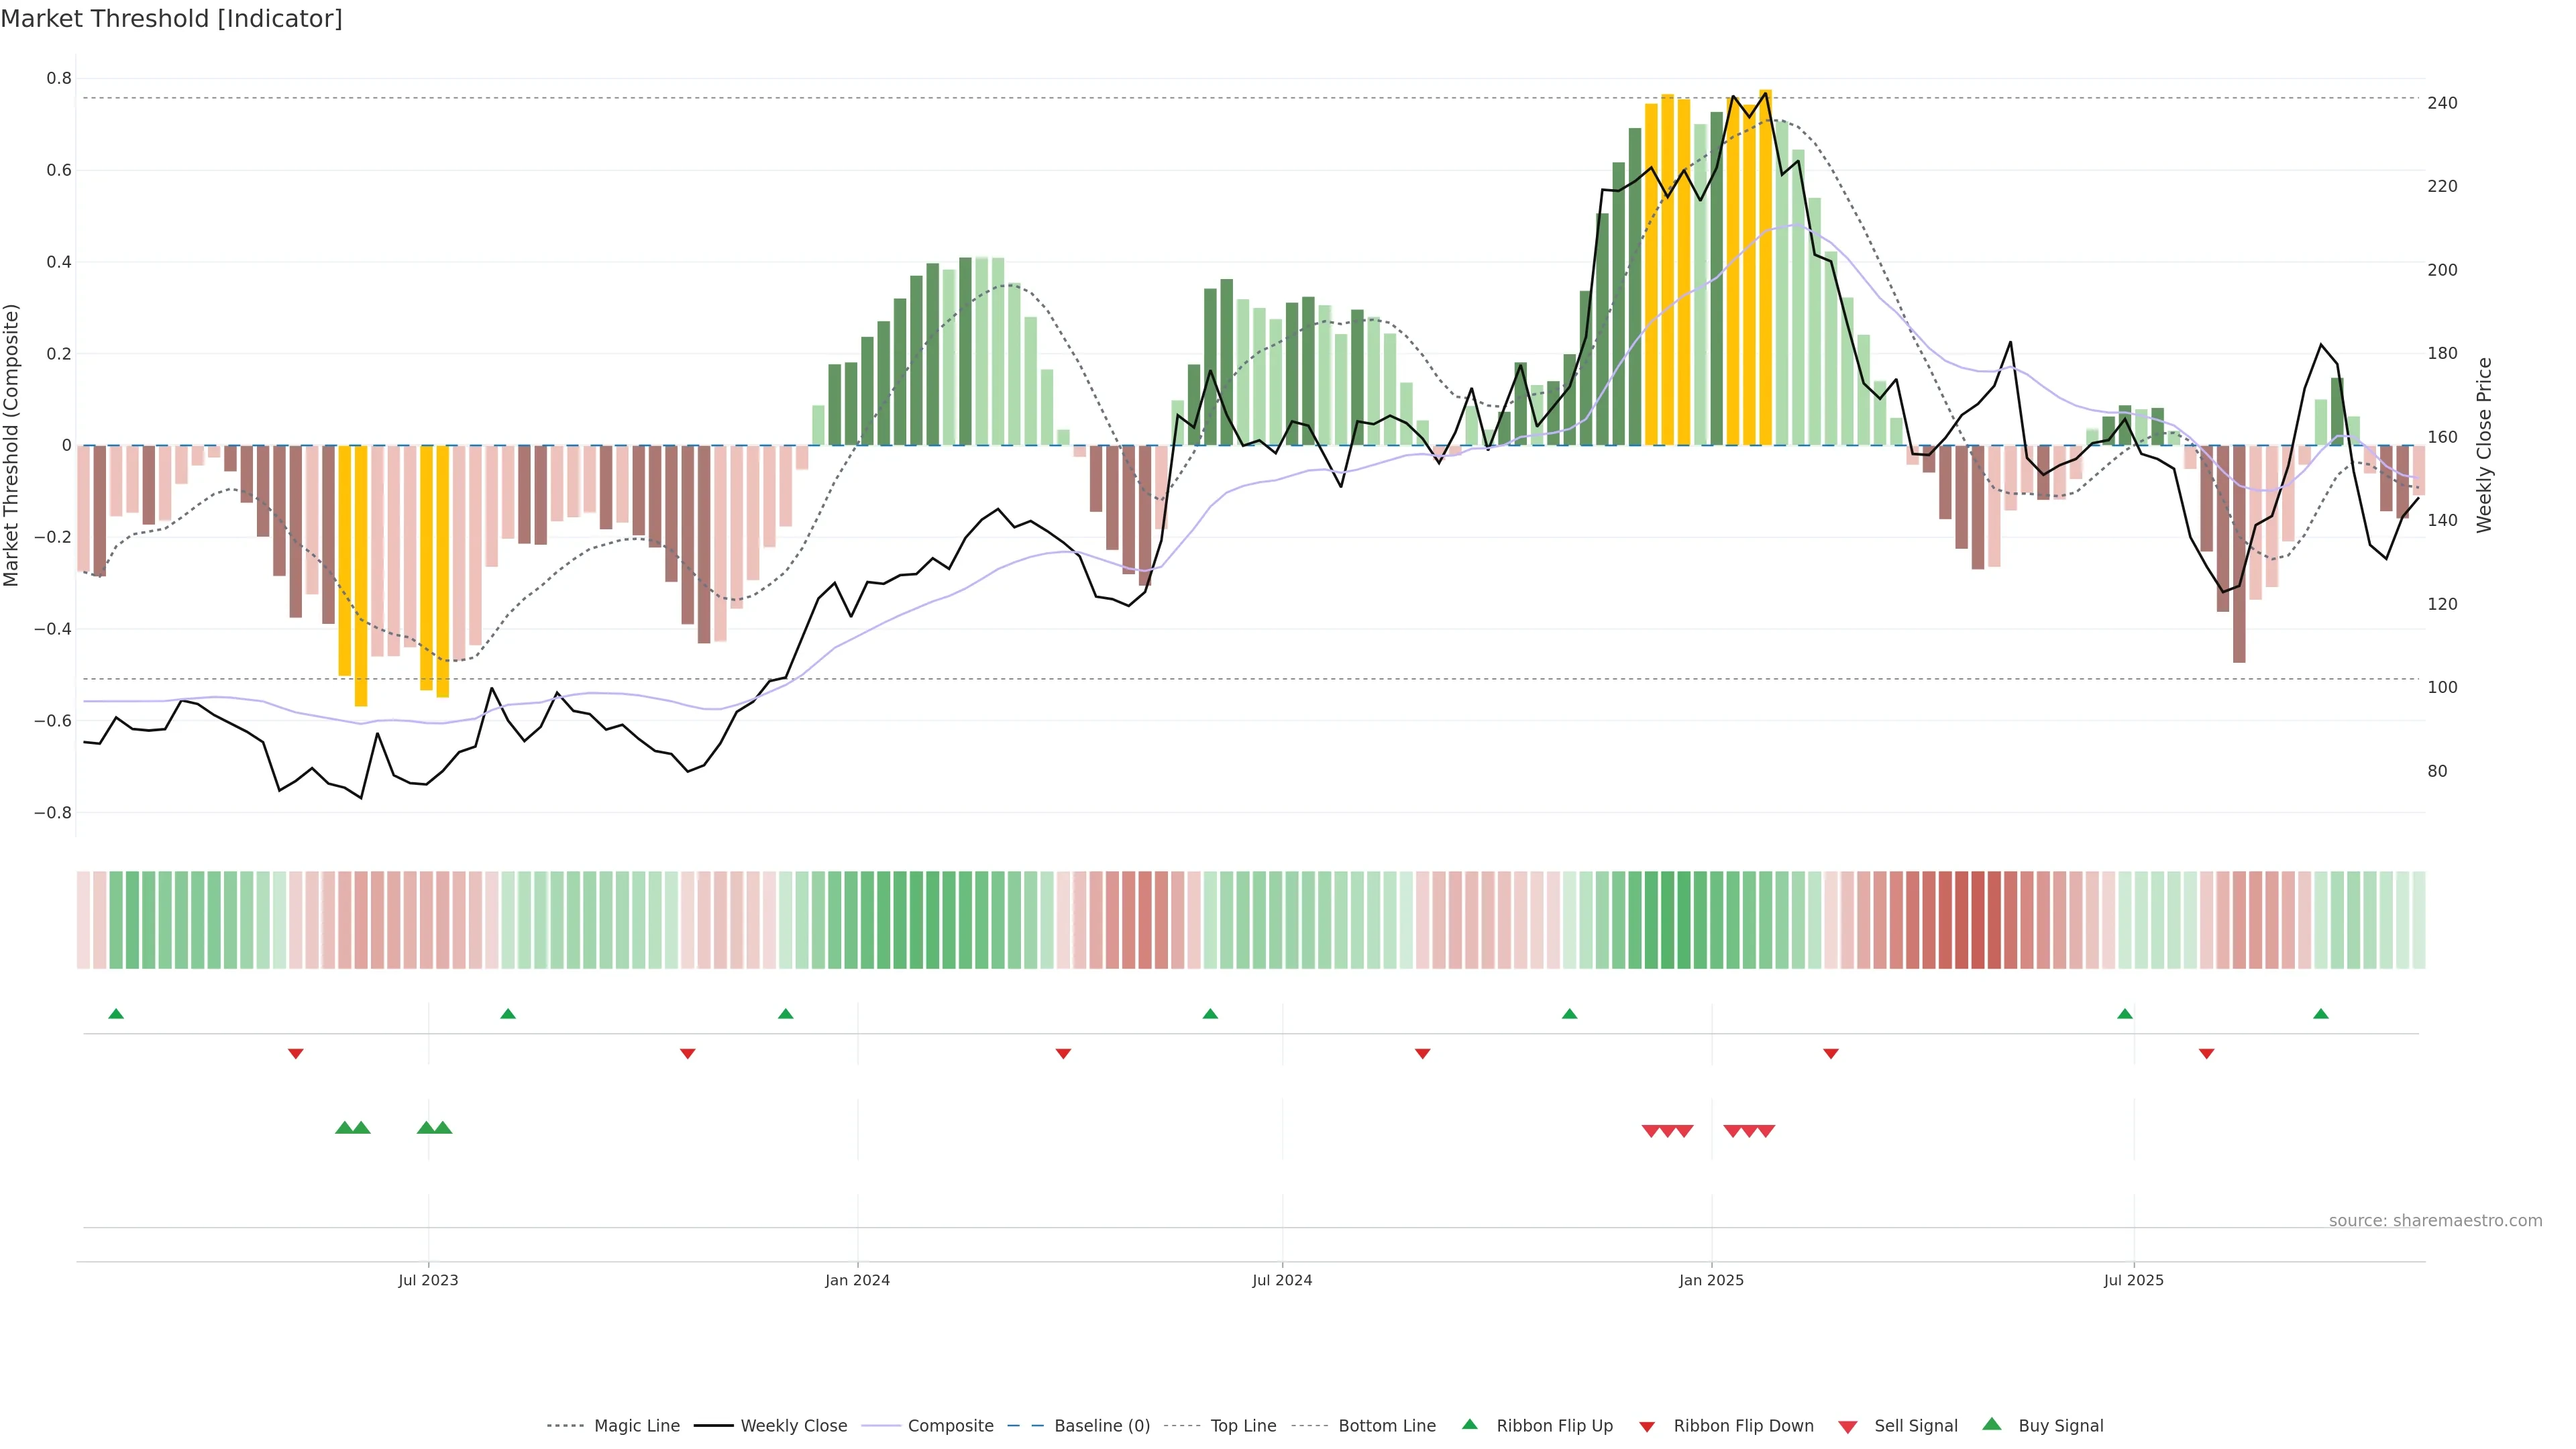
Task: Toggle Weekly Close series in legend
Action: (x=793, y=1426)
